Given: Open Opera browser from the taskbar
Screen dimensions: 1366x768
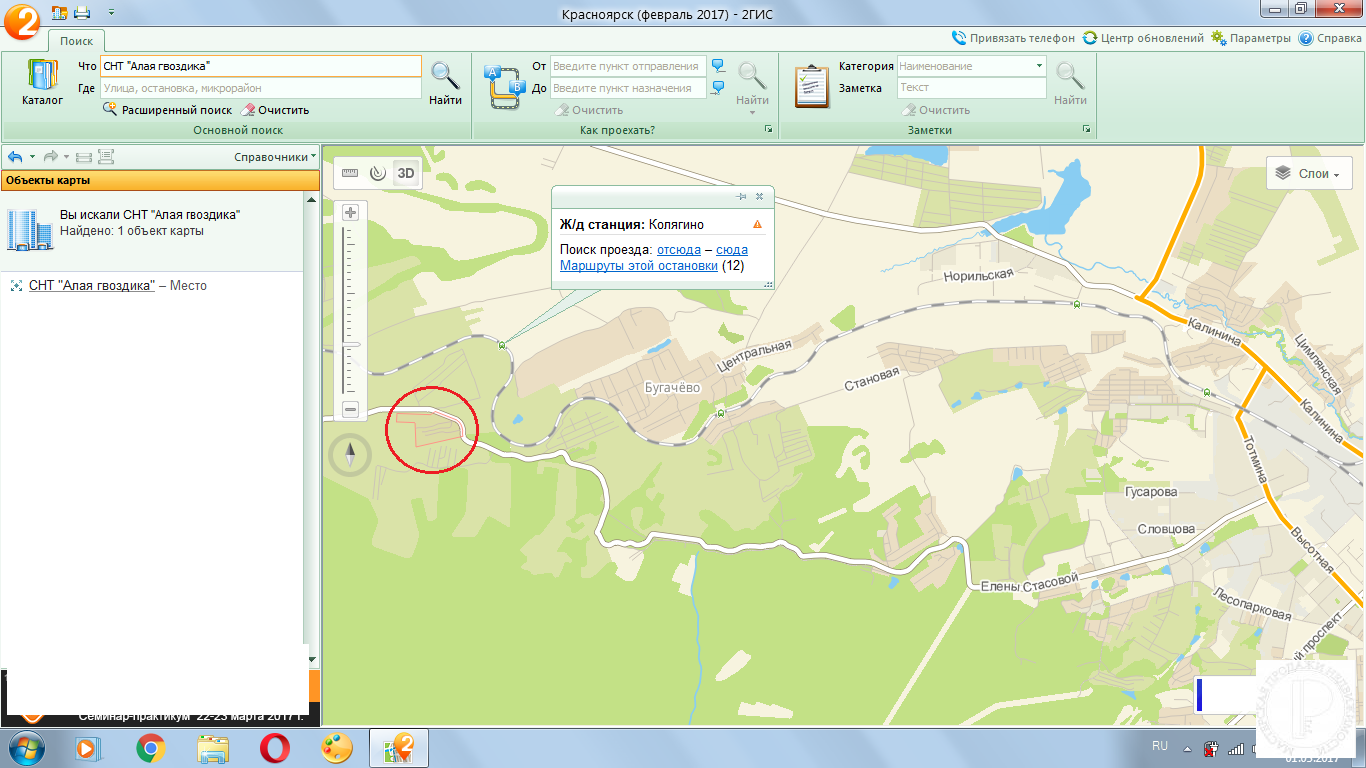Looking at the screenshot, I should (x=275, y=748).
